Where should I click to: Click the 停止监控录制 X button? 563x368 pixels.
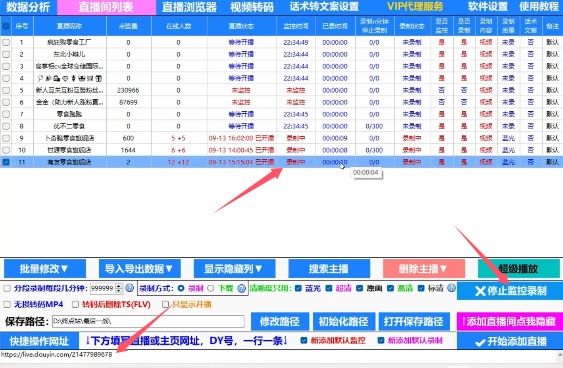pos(510,291)
